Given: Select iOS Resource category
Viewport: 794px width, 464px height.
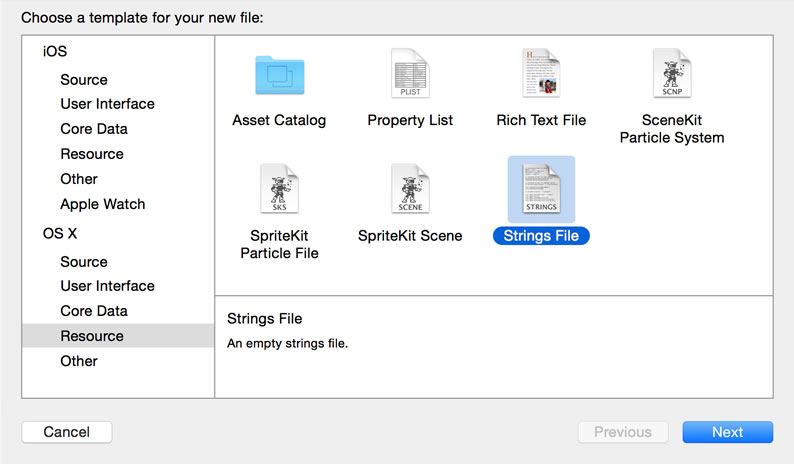Looking at the screenshot, I should [92, 154].
